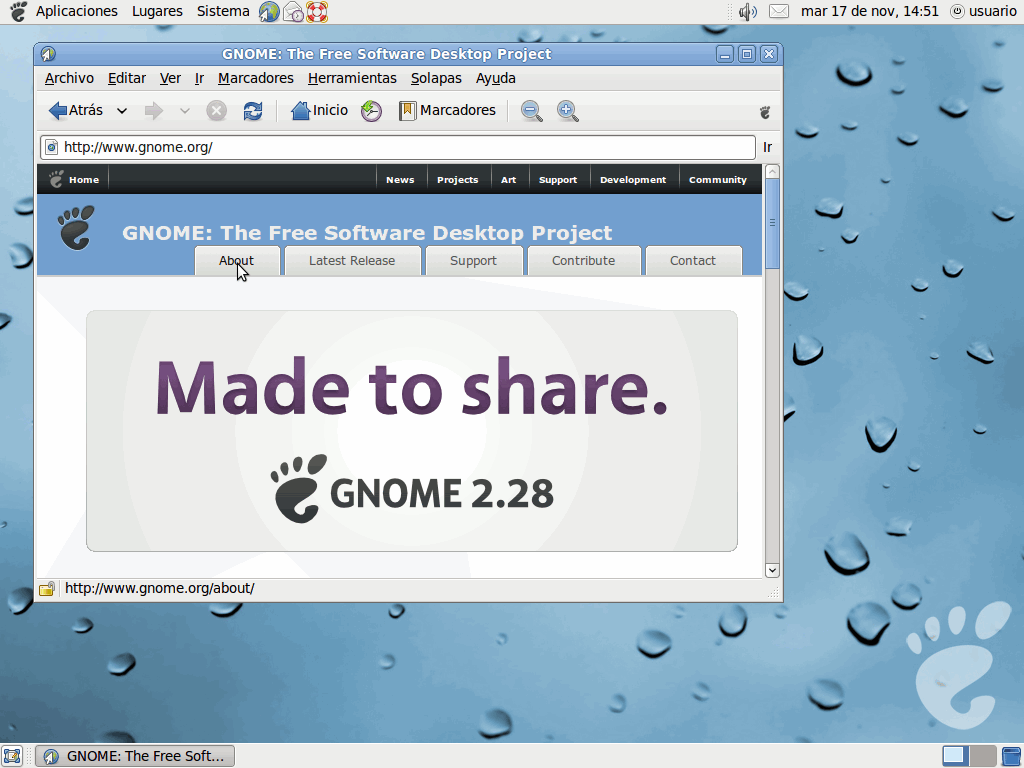The image size is (1024, 768).
Task: Zoom in with the plus magnifier
Action: pyautogui.click(x=568, y=110)
